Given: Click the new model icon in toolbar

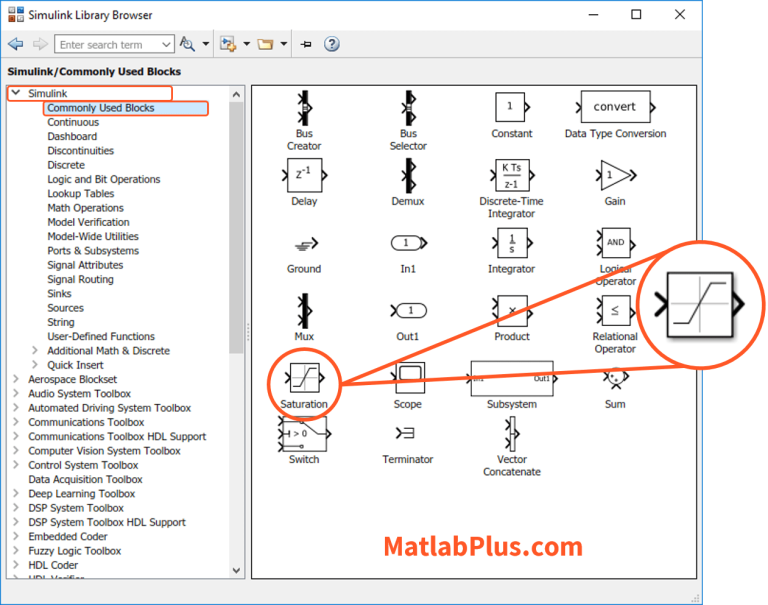Looking at the screenshot, I should point(228,44).
